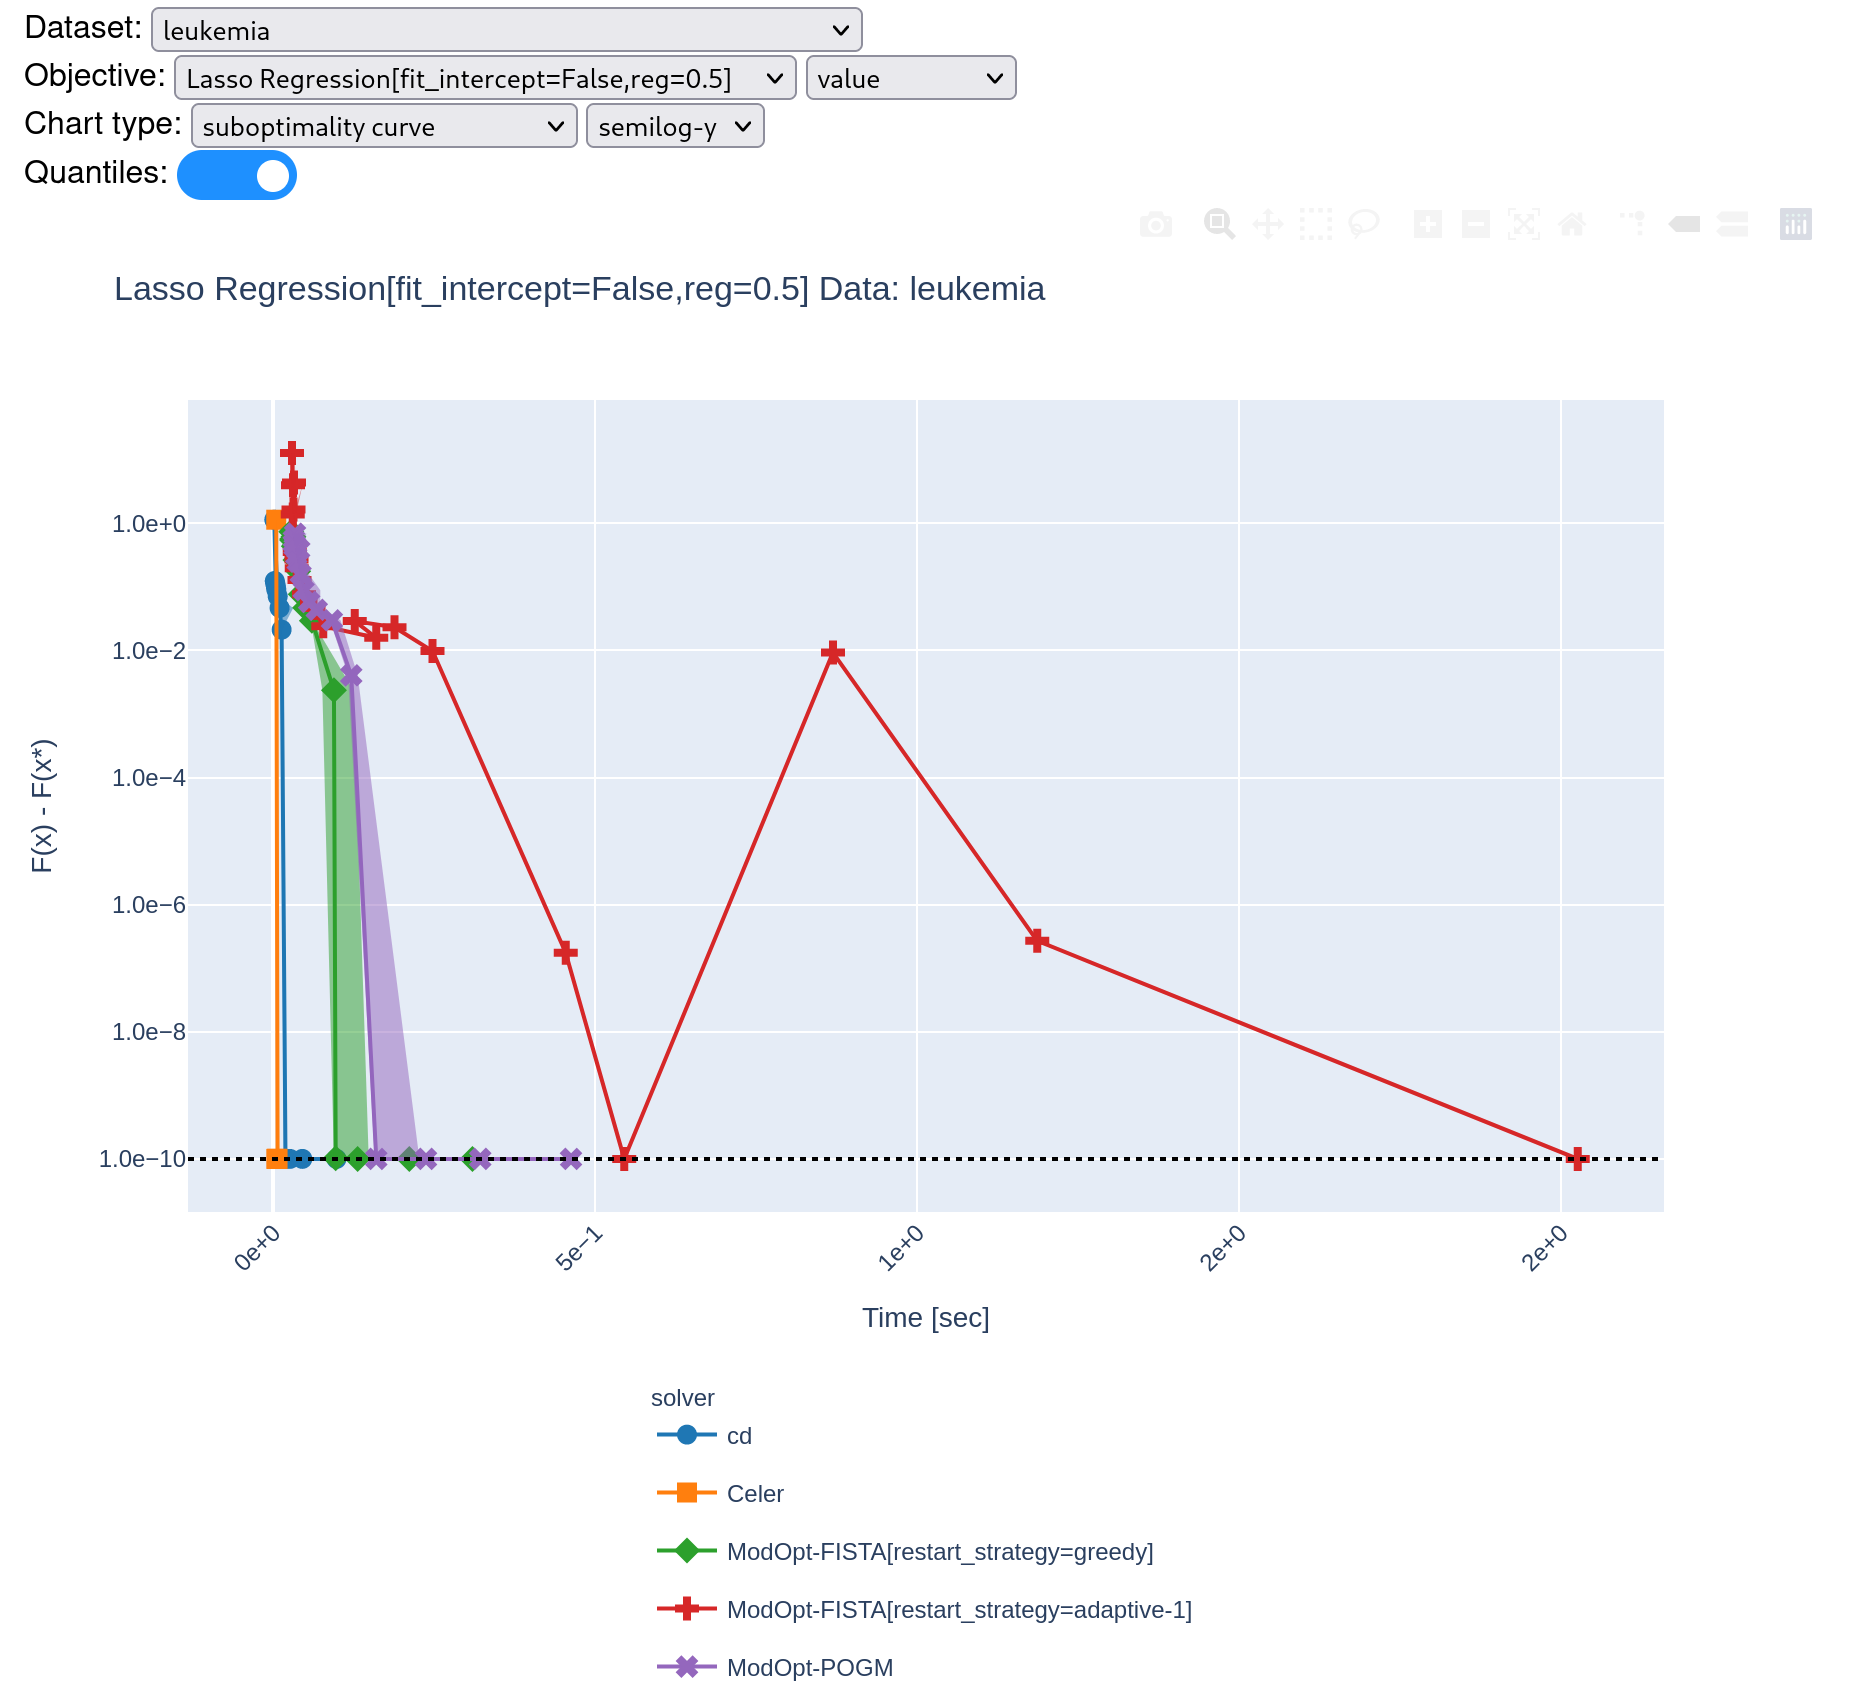Screen dimensions: 1853x1705
Task: Click the Zoom In plus icon
Action: (x=1427, y=224)
